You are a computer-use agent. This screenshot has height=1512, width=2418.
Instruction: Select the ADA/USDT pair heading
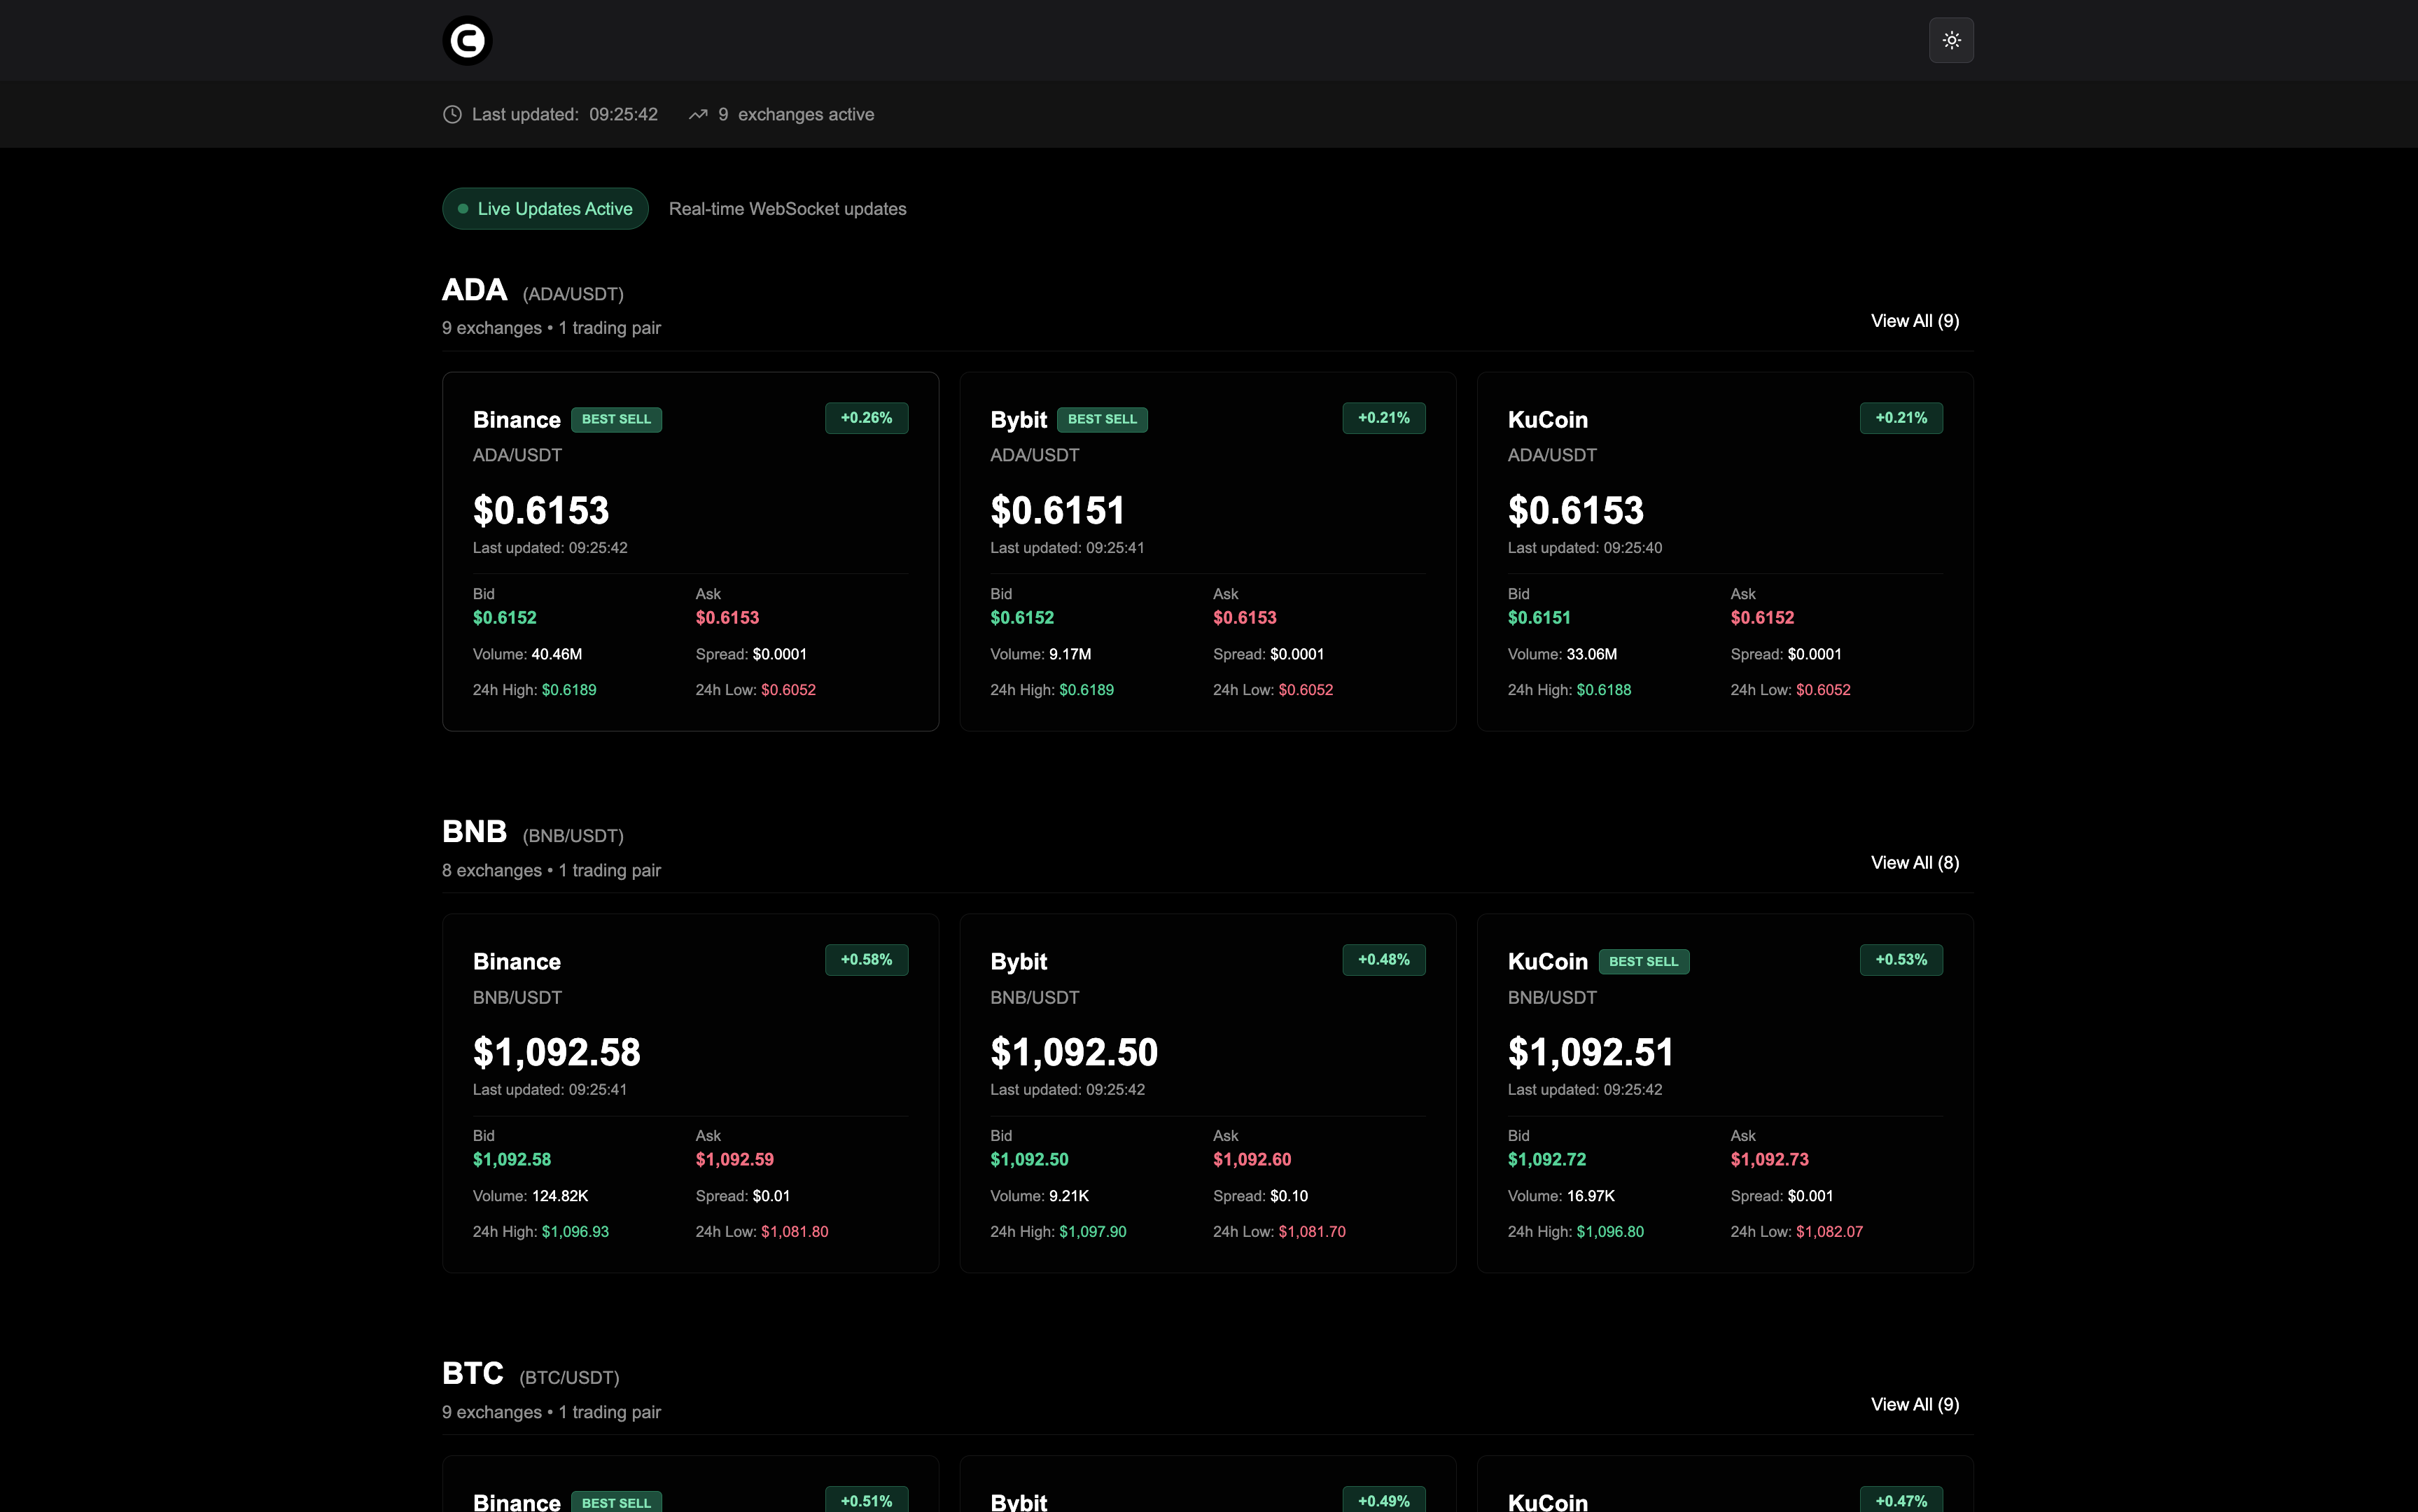[573, 293]
